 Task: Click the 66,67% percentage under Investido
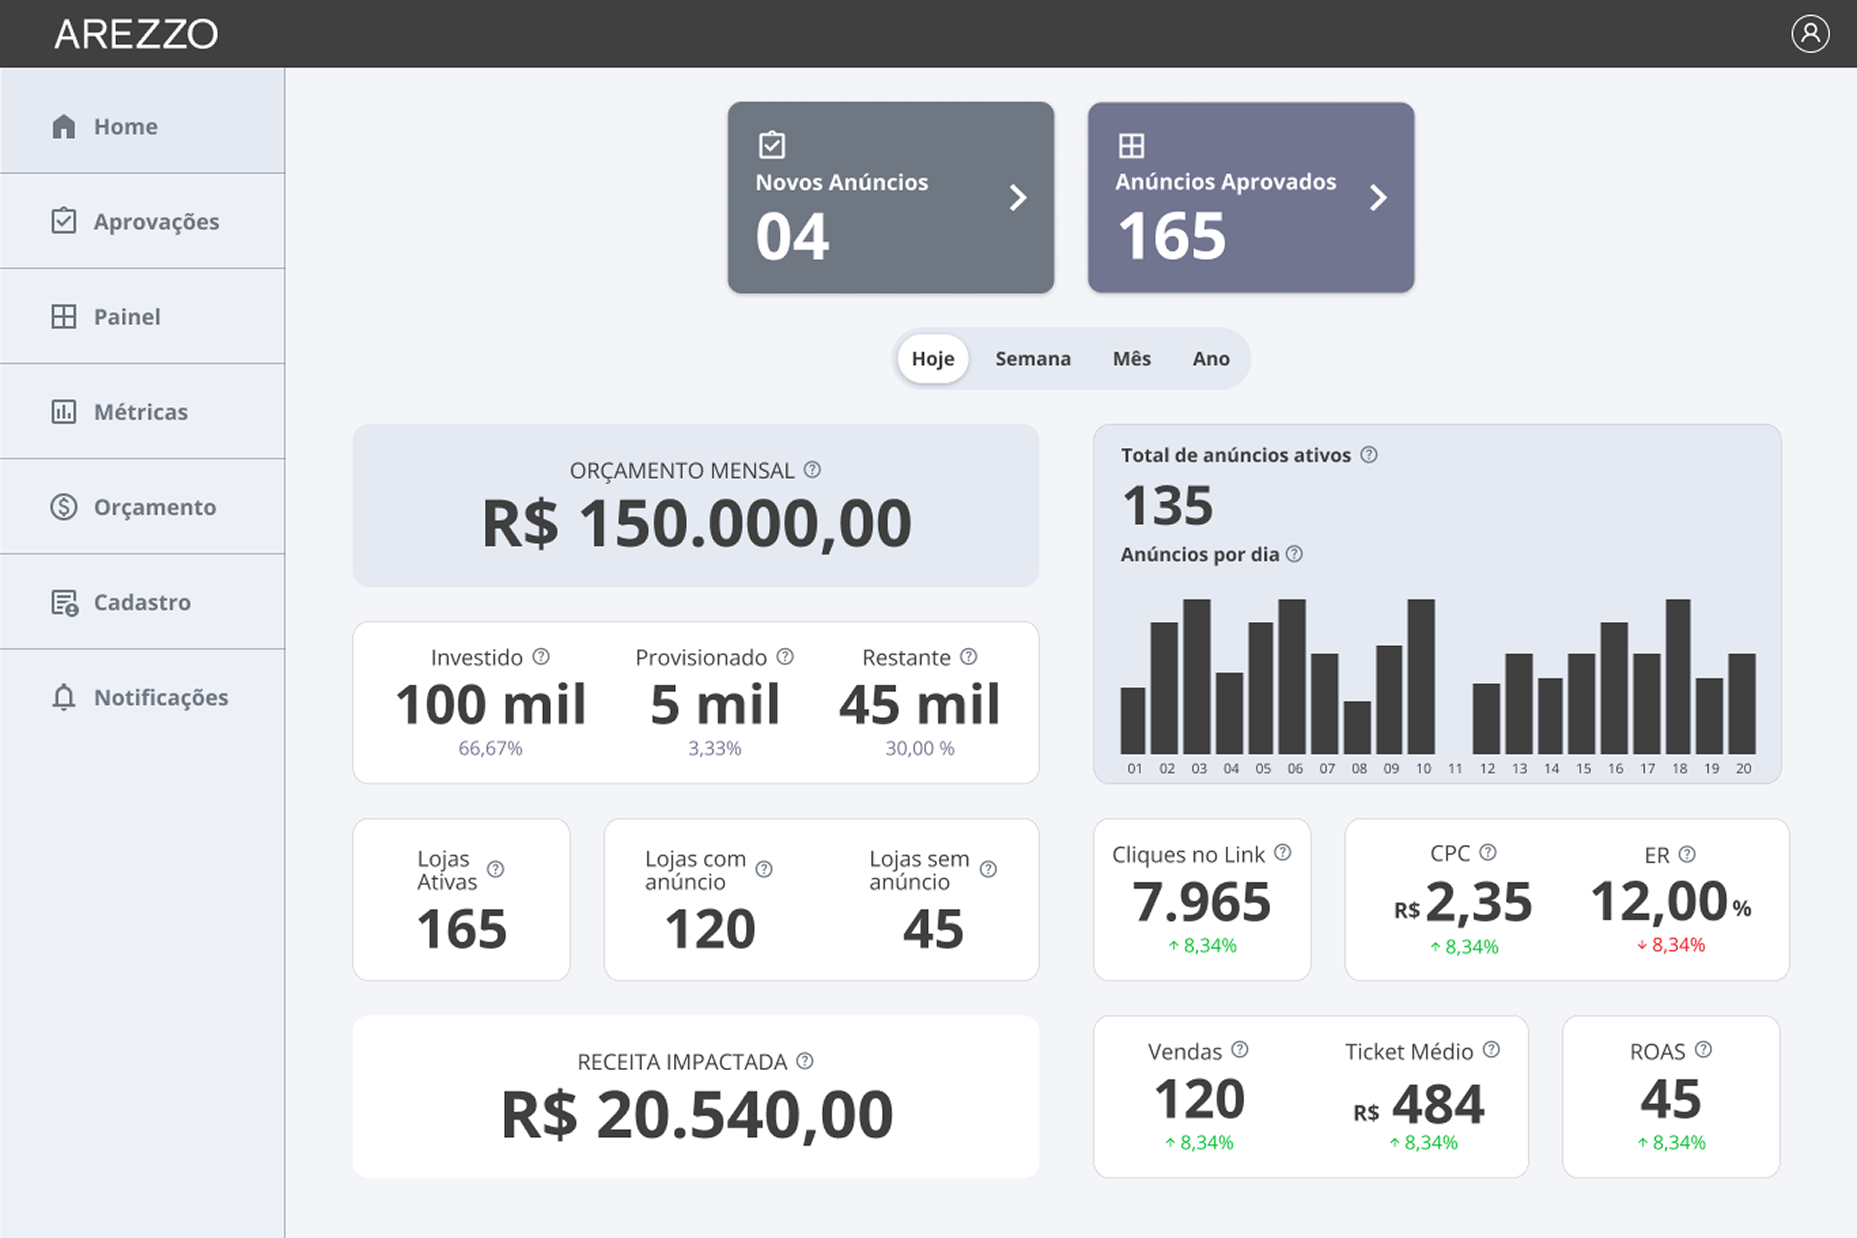point(490,748)
